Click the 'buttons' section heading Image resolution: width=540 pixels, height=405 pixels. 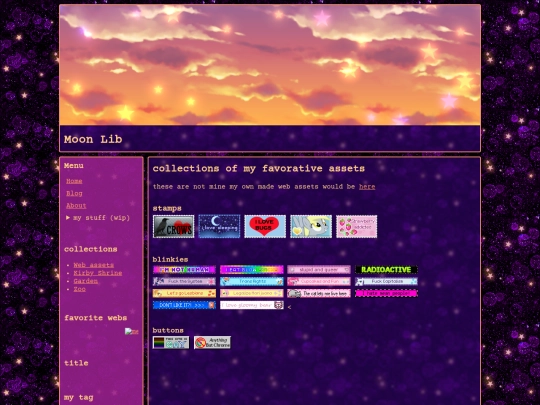tap(168, 330)
